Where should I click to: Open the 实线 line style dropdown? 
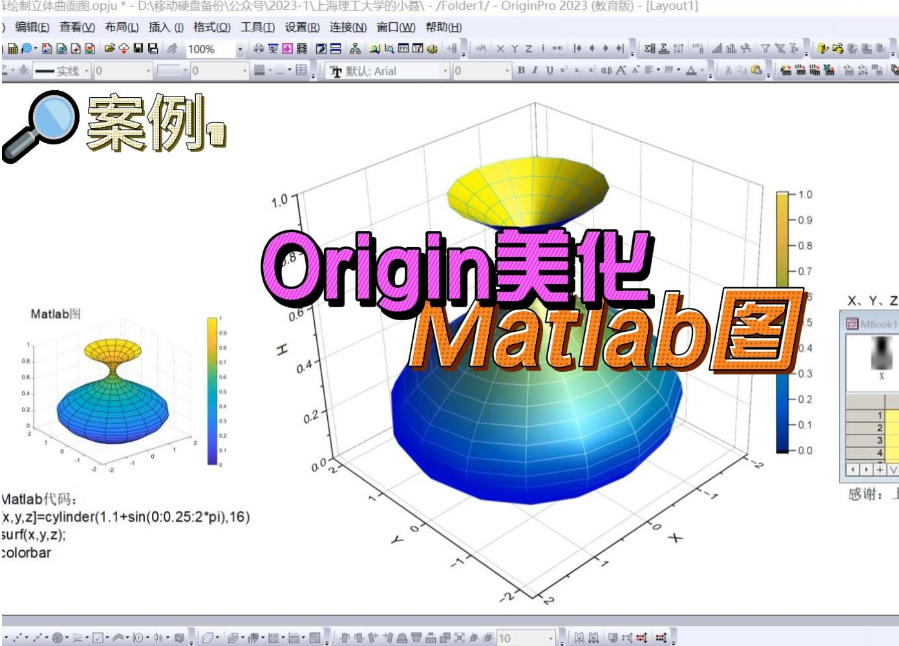[85, 70]
